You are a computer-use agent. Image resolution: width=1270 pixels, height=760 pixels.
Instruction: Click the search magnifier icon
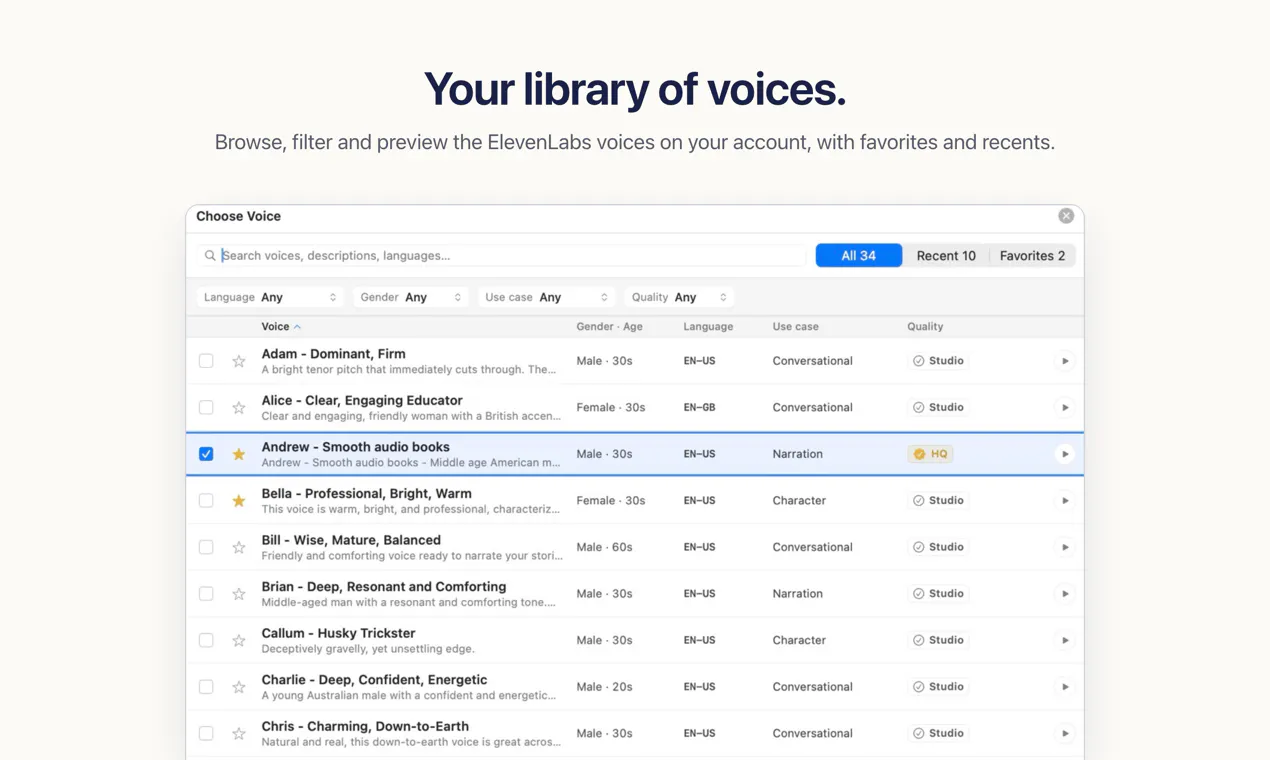click(210, 256)
